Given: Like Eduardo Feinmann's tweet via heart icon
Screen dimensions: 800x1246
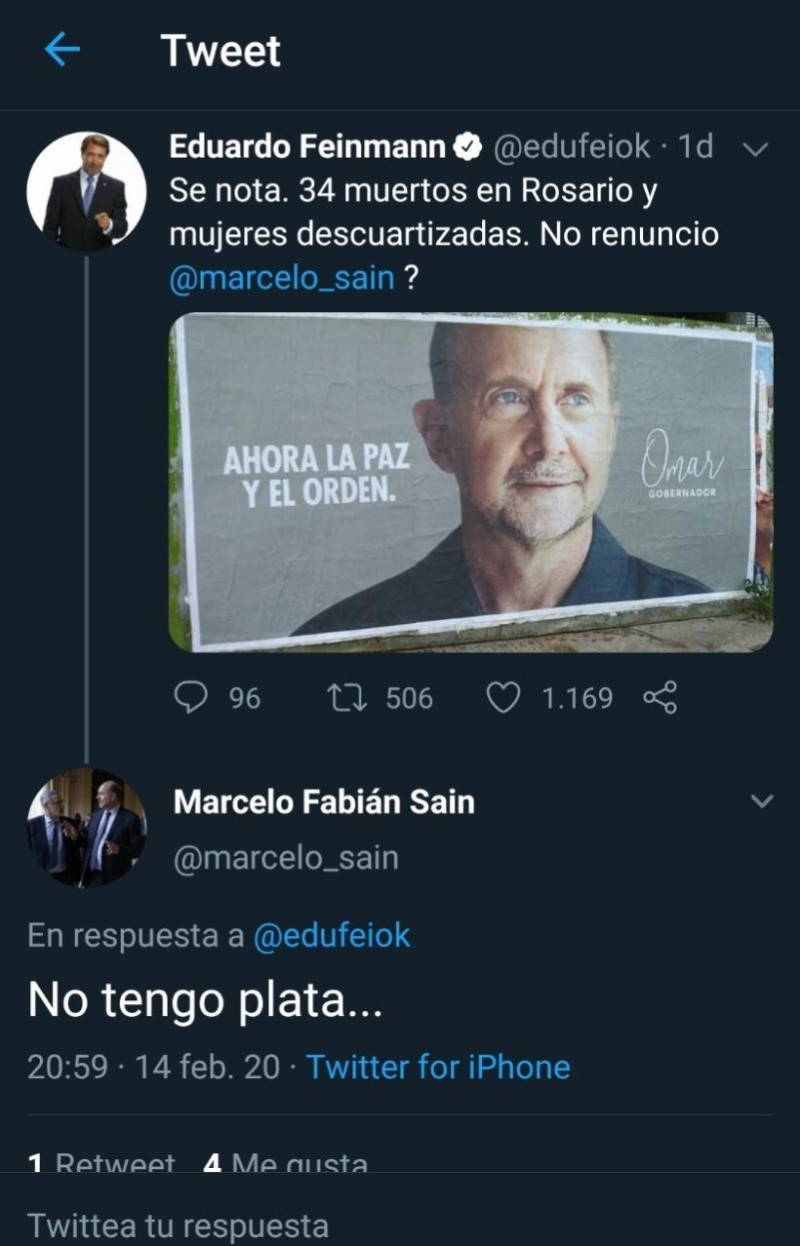Looking at the screenshot, I should [x=503, y=697].
